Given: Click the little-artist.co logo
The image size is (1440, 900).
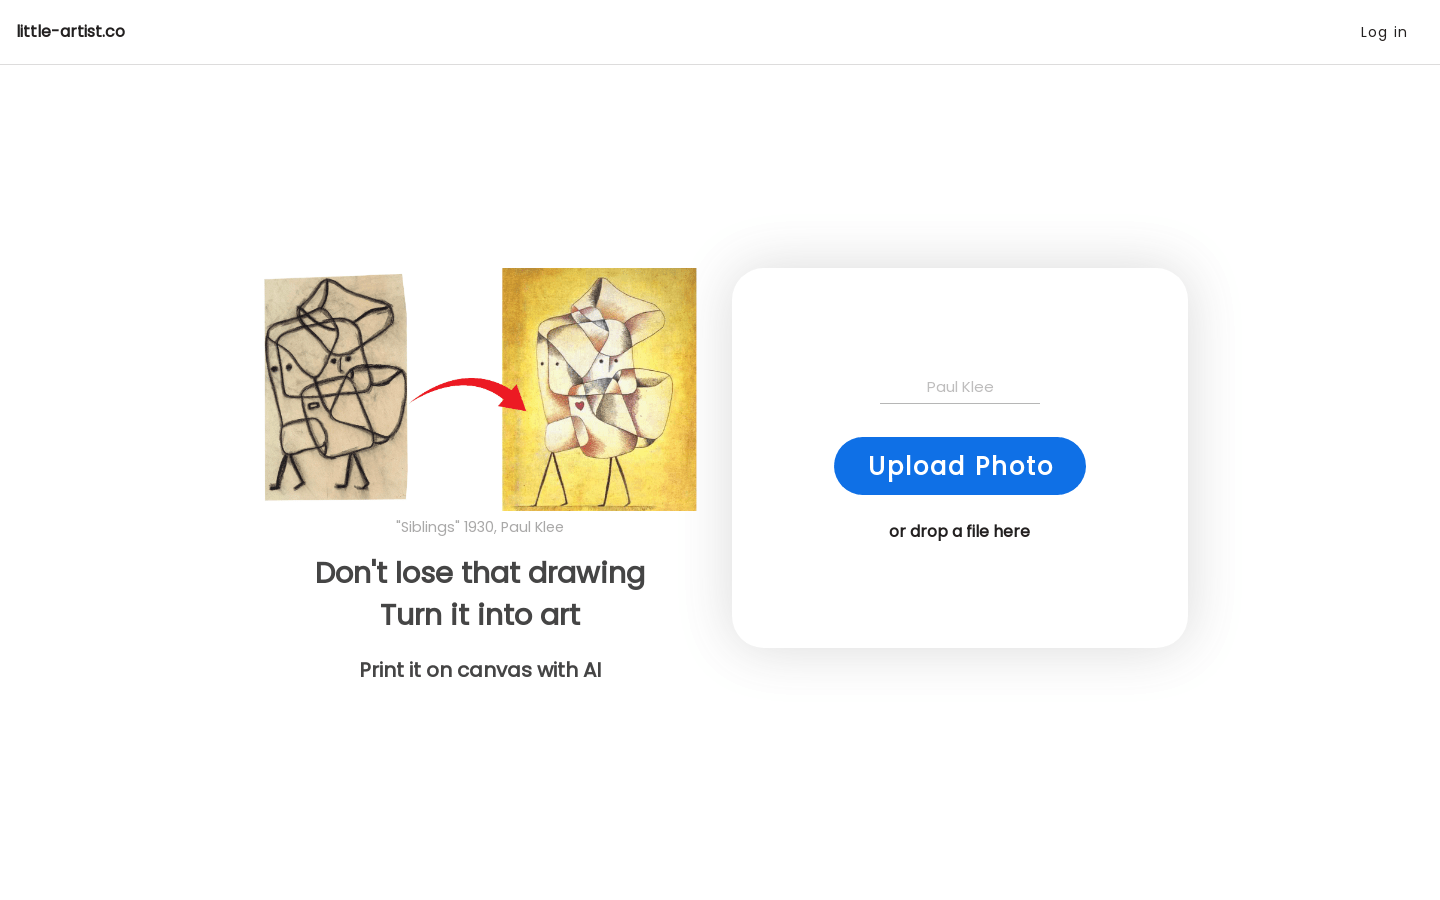Looking at the screenshot, I should pyautogui.click(x=71, y=31).
